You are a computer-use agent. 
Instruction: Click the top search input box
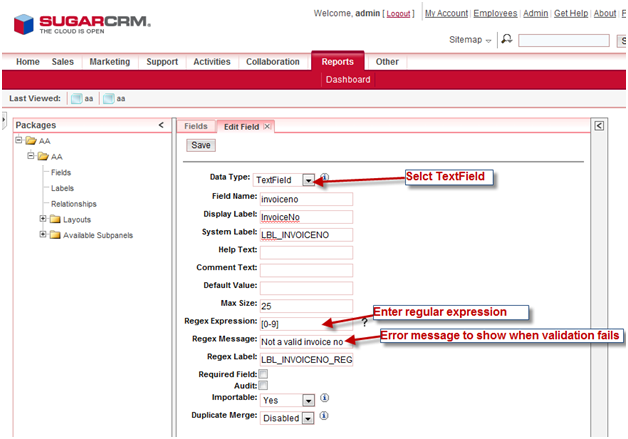[564, 40]
